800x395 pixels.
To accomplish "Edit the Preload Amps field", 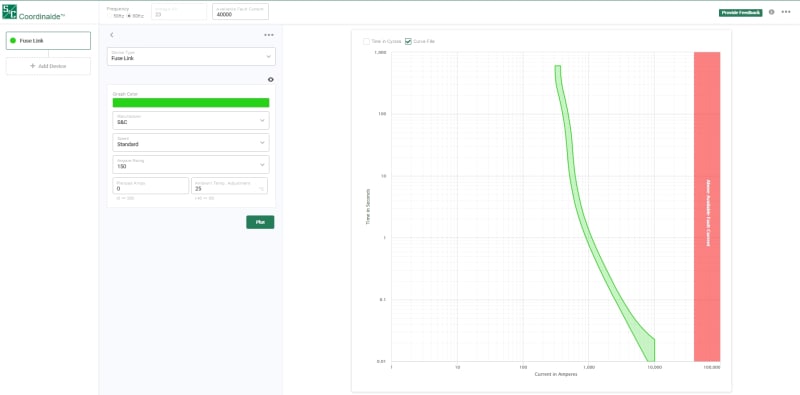I will [x=151, y=186].
